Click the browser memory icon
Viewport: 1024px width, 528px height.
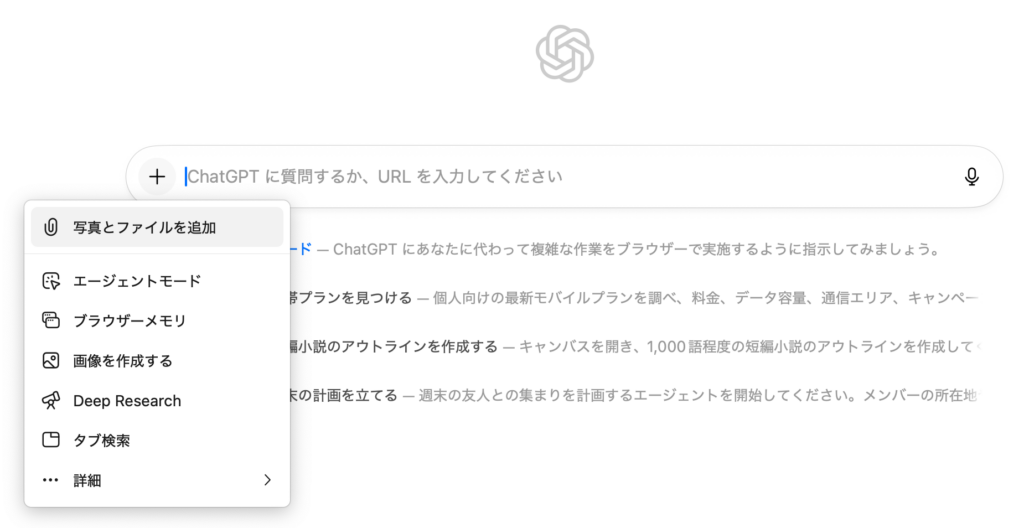click(51, 321)
